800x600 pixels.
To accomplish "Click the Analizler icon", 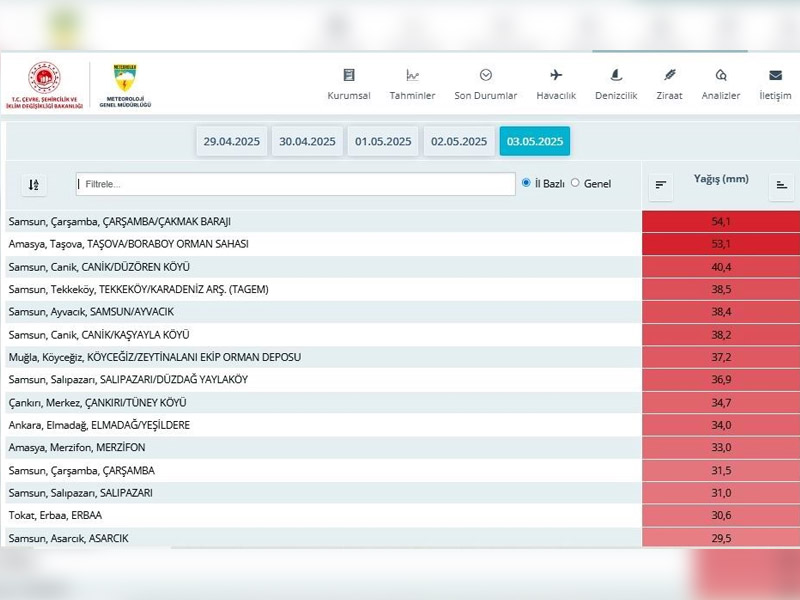I will 721,75.
